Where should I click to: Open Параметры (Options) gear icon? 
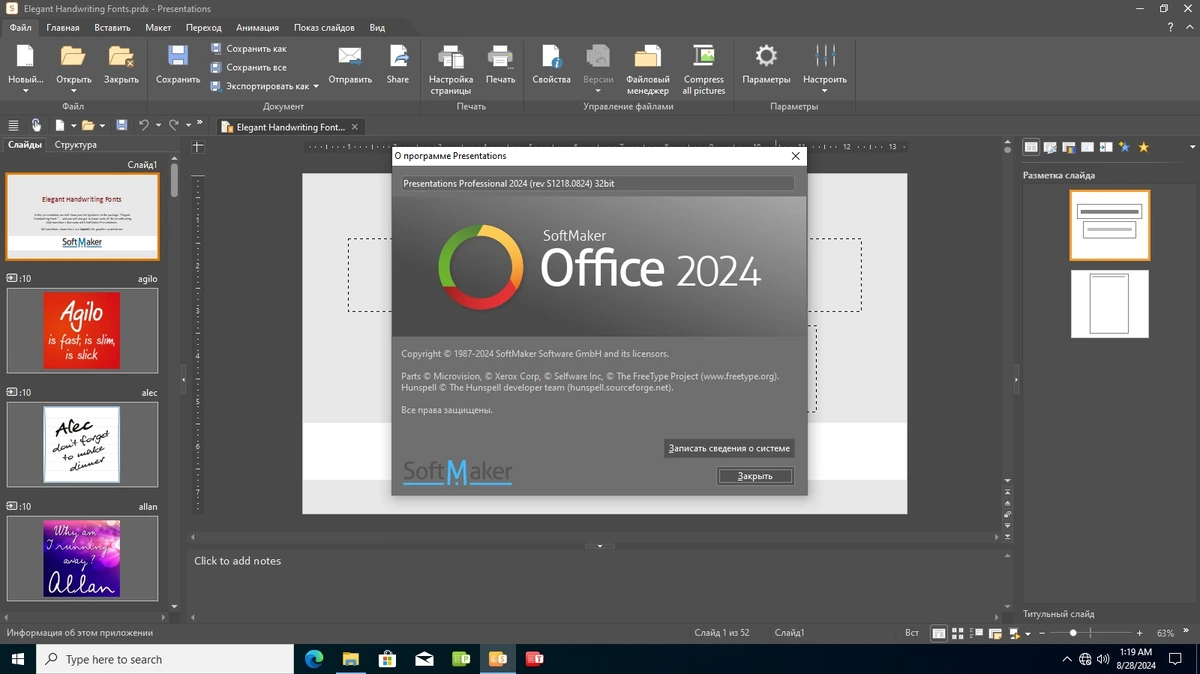[x=766, y=56]
